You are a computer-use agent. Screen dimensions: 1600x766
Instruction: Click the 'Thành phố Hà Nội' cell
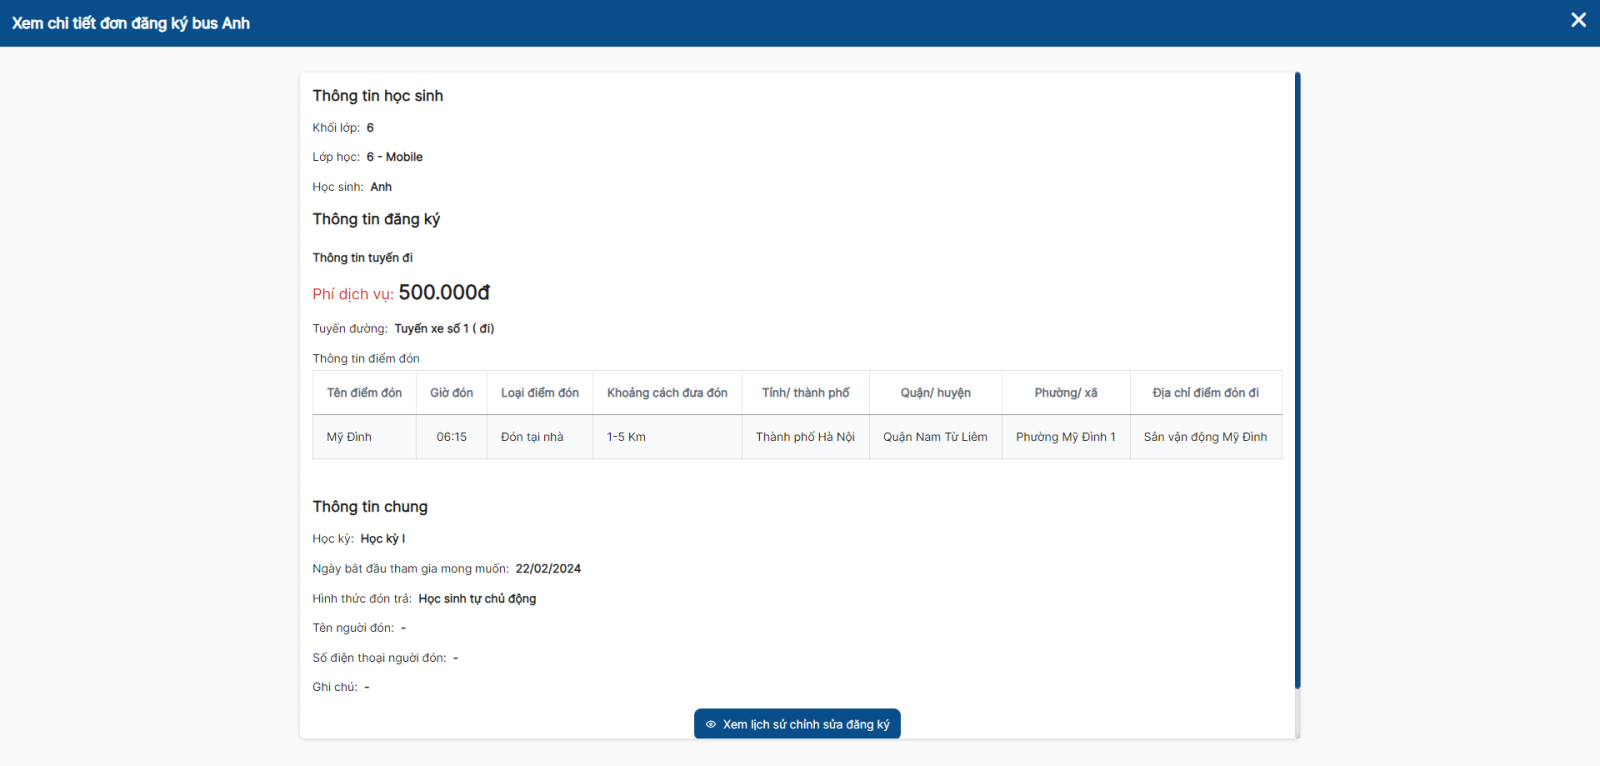805,437
